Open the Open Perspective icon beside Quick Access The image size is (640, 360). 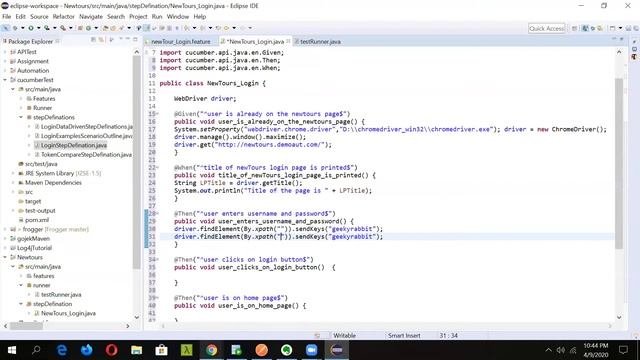coord(574,28)
